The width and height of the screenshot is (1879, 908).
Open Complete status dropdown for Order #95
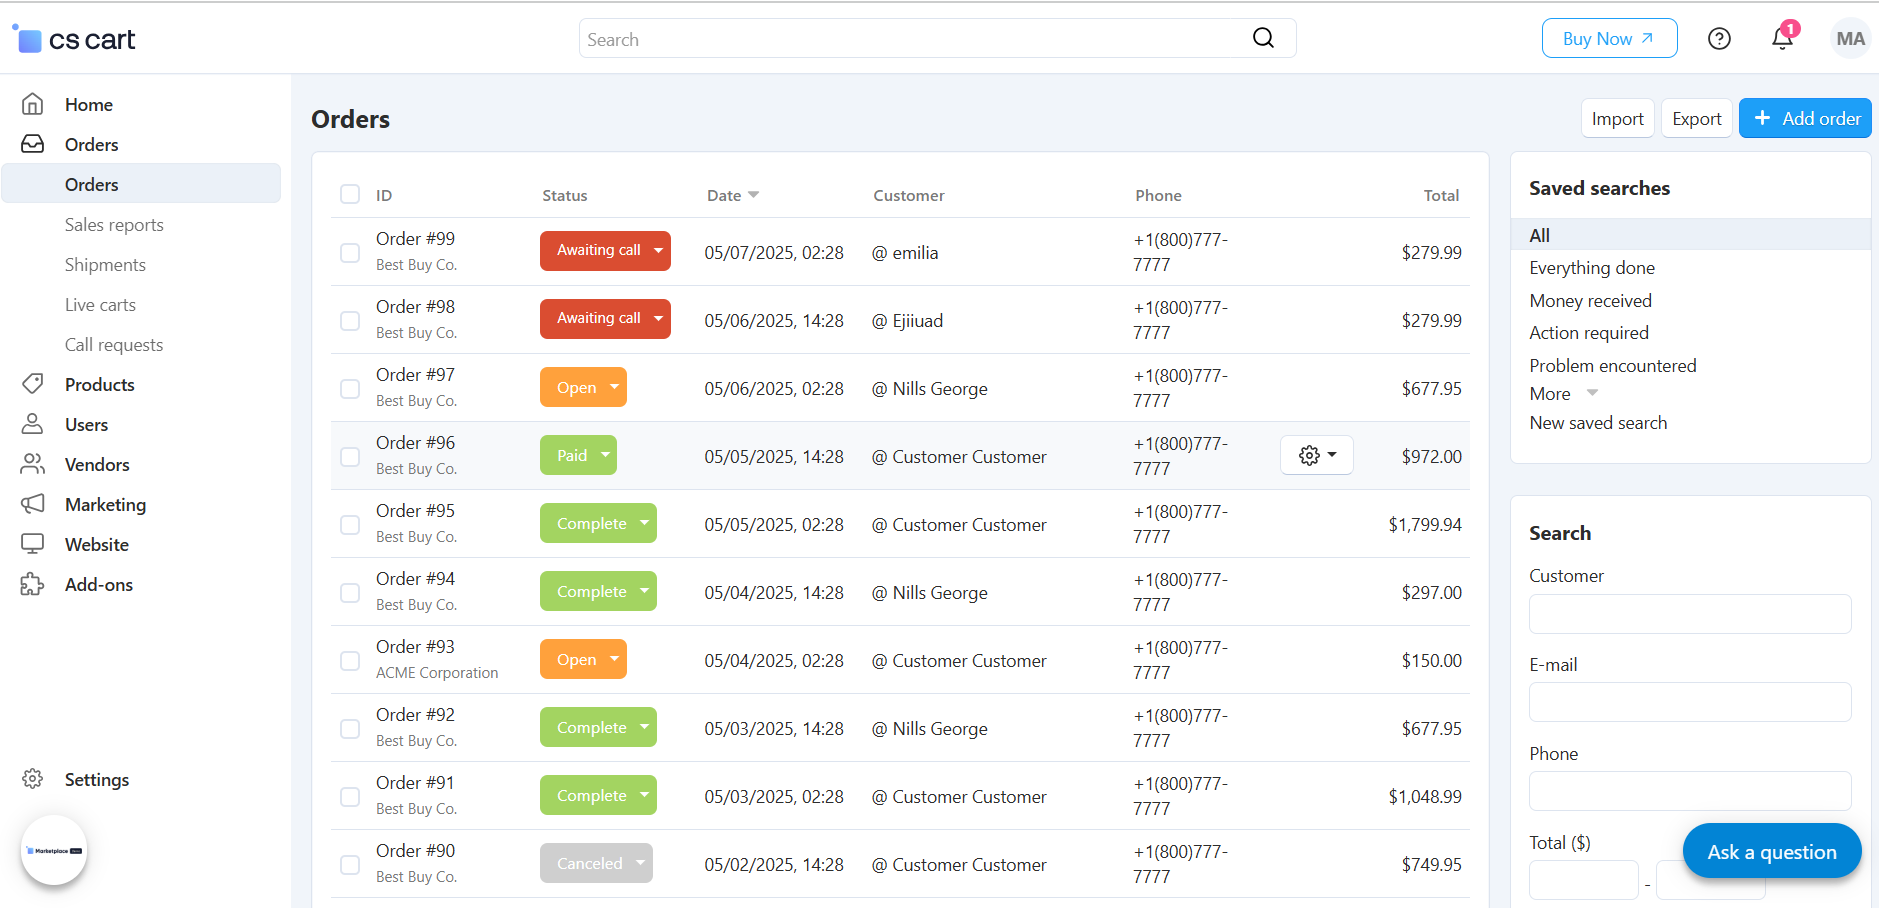[x=598, y=523]
